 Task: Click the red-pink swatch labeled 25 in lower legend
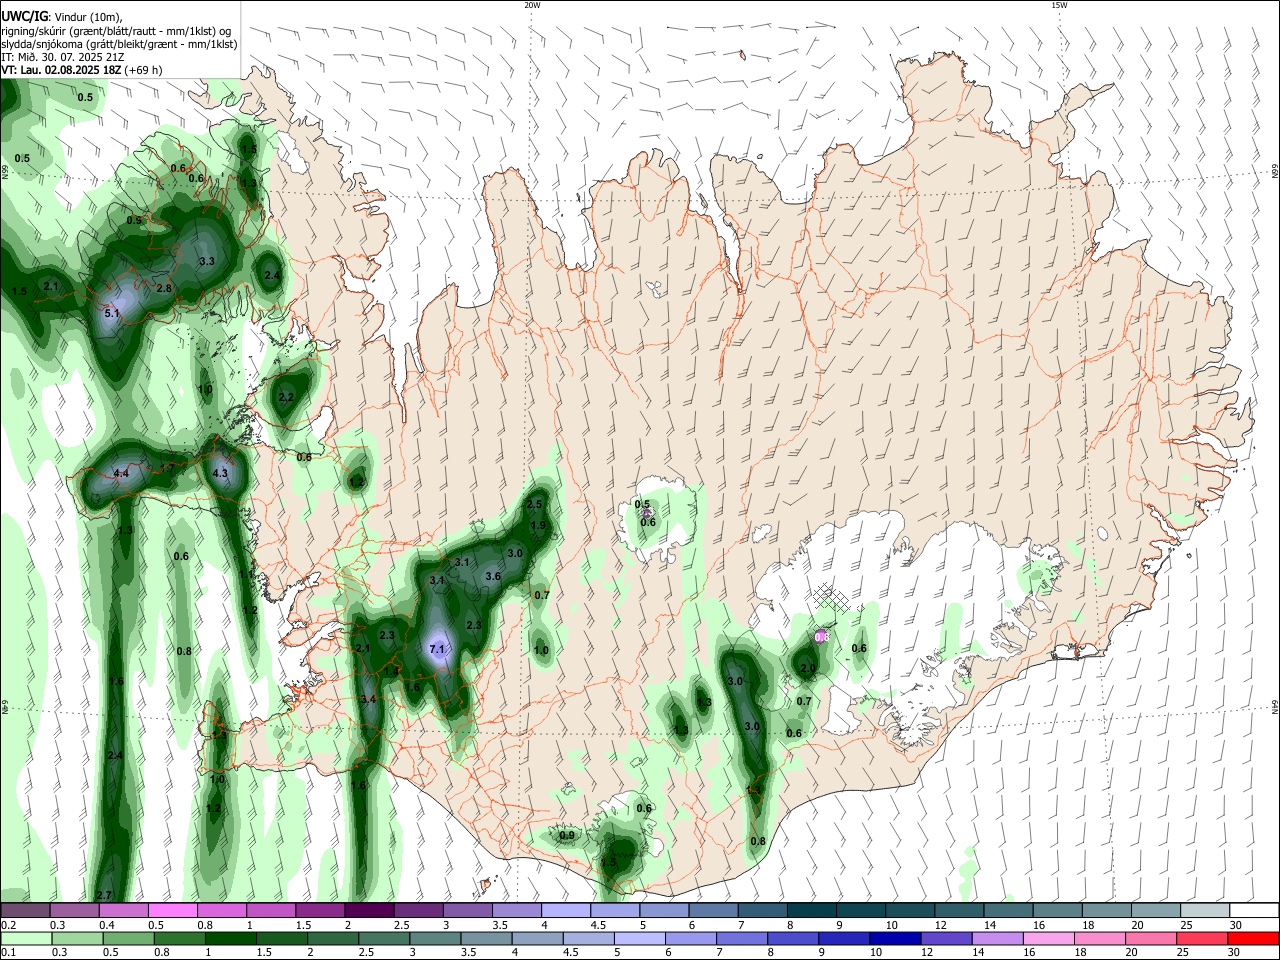(x=1201, y=939)
